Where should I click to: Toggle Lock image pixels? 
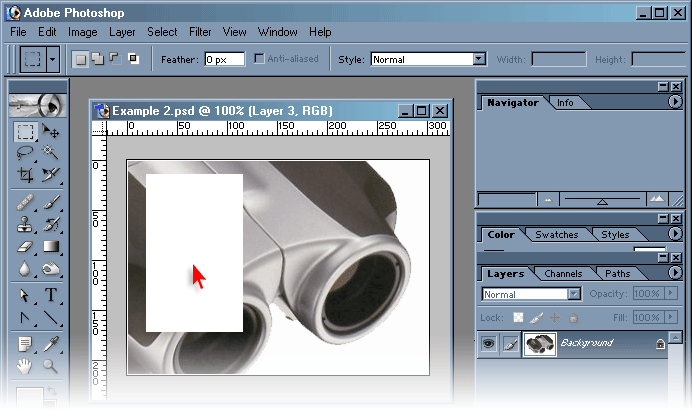536,318
